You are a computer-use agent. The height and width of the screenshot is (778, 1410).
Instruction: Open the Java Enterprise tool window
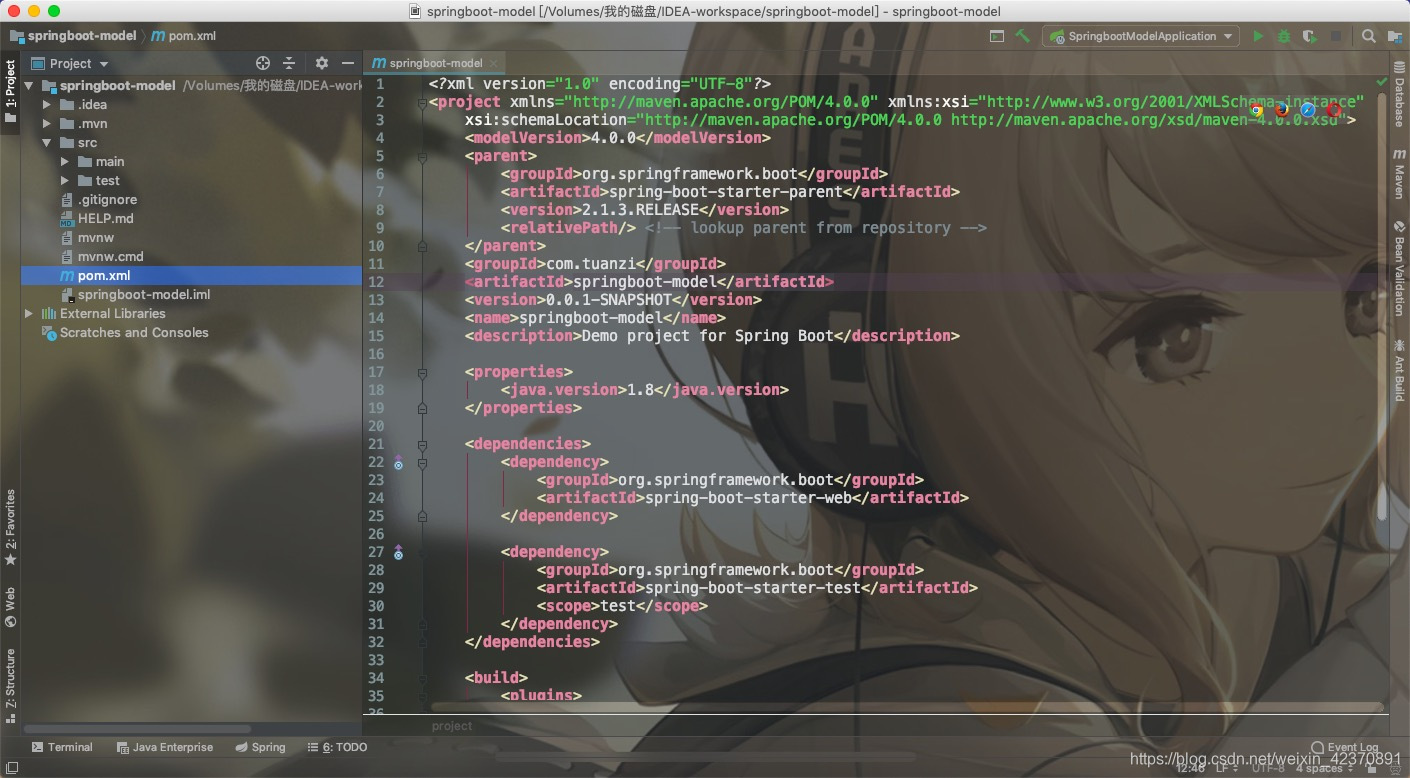pos(165,747)
